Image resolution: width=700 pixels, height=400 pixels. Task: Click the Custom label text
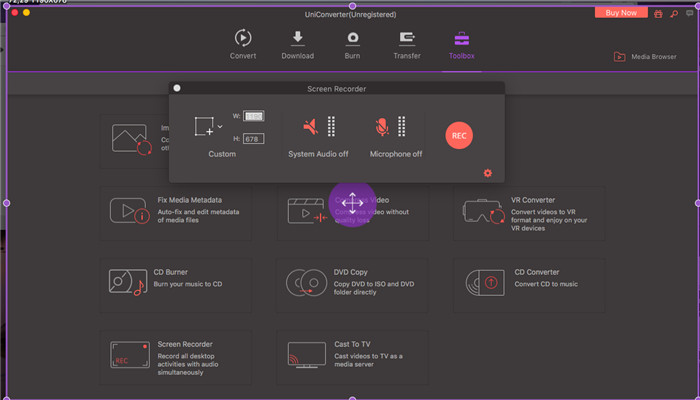(222, 154)
